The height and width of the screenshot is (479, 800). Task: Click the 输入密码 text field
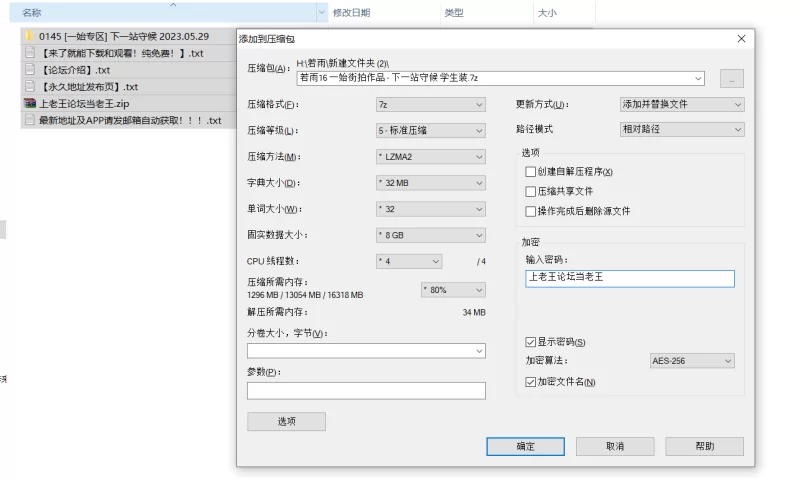pyautogui.click(x=628, y=279)
